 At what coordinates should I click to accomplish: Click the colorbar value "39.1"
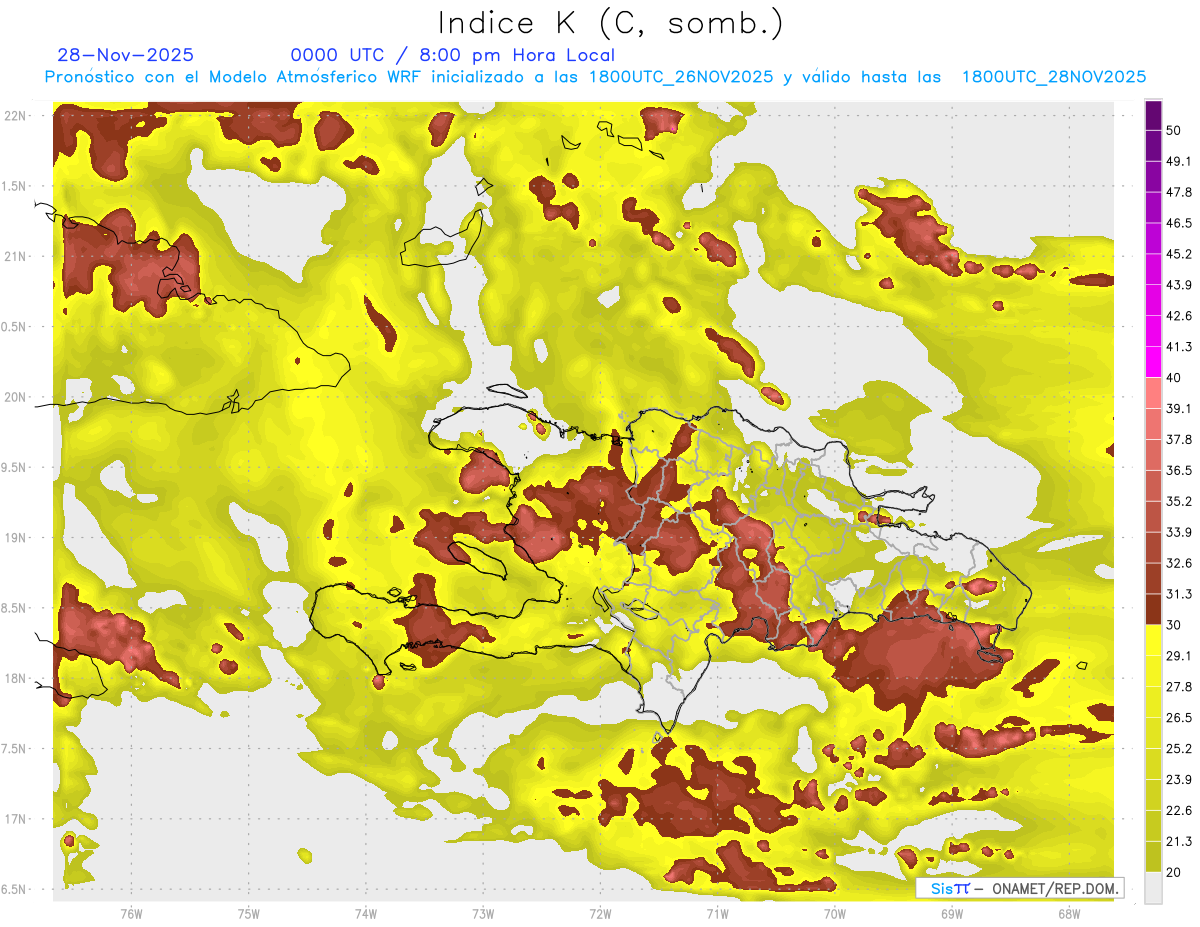pyautogui.click(x=1179, y=408)
